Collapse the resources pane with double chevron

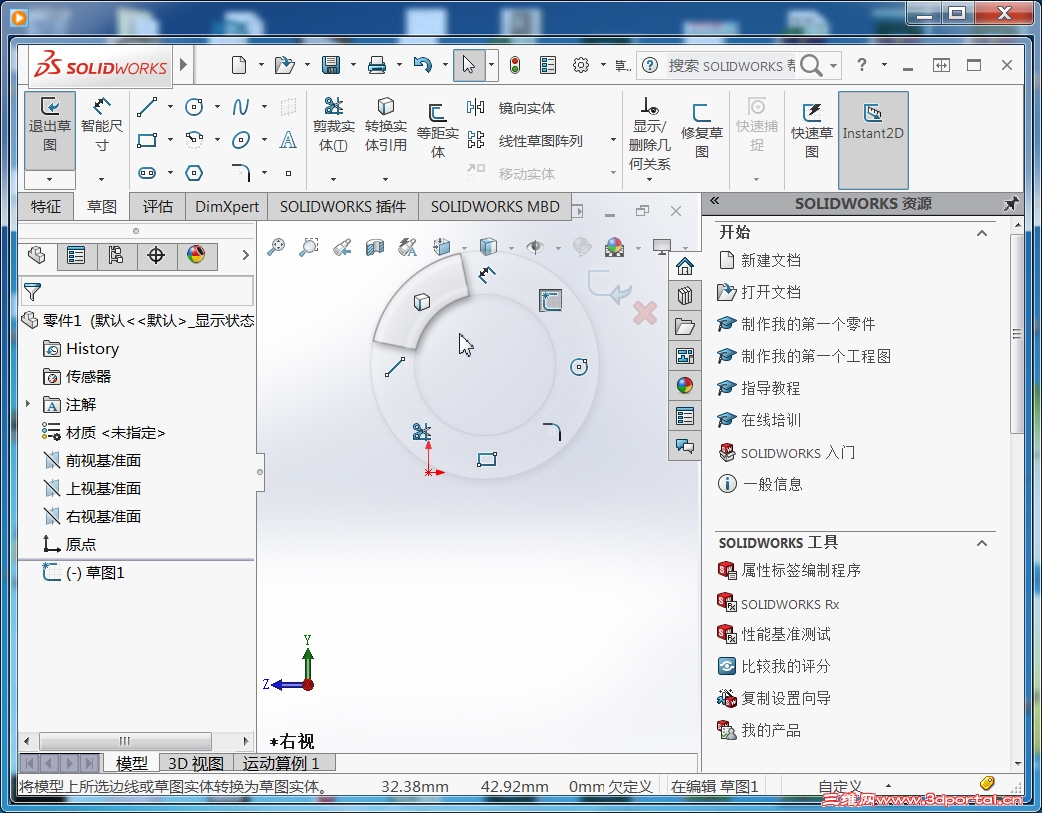click(x=714, y=201)
